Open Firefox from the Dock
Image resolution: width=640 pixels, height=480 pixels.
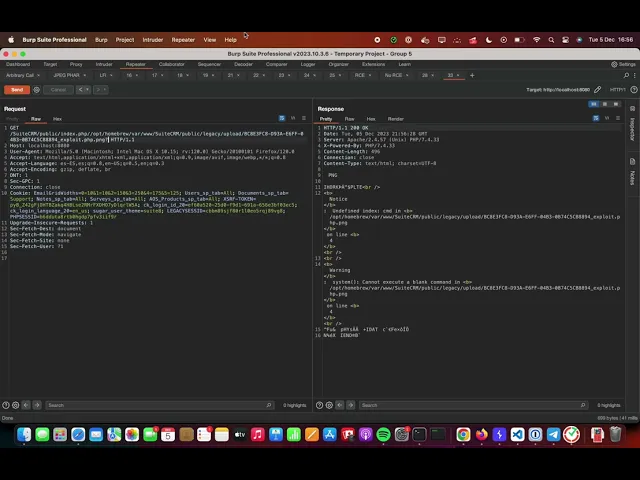click(481, 435)
